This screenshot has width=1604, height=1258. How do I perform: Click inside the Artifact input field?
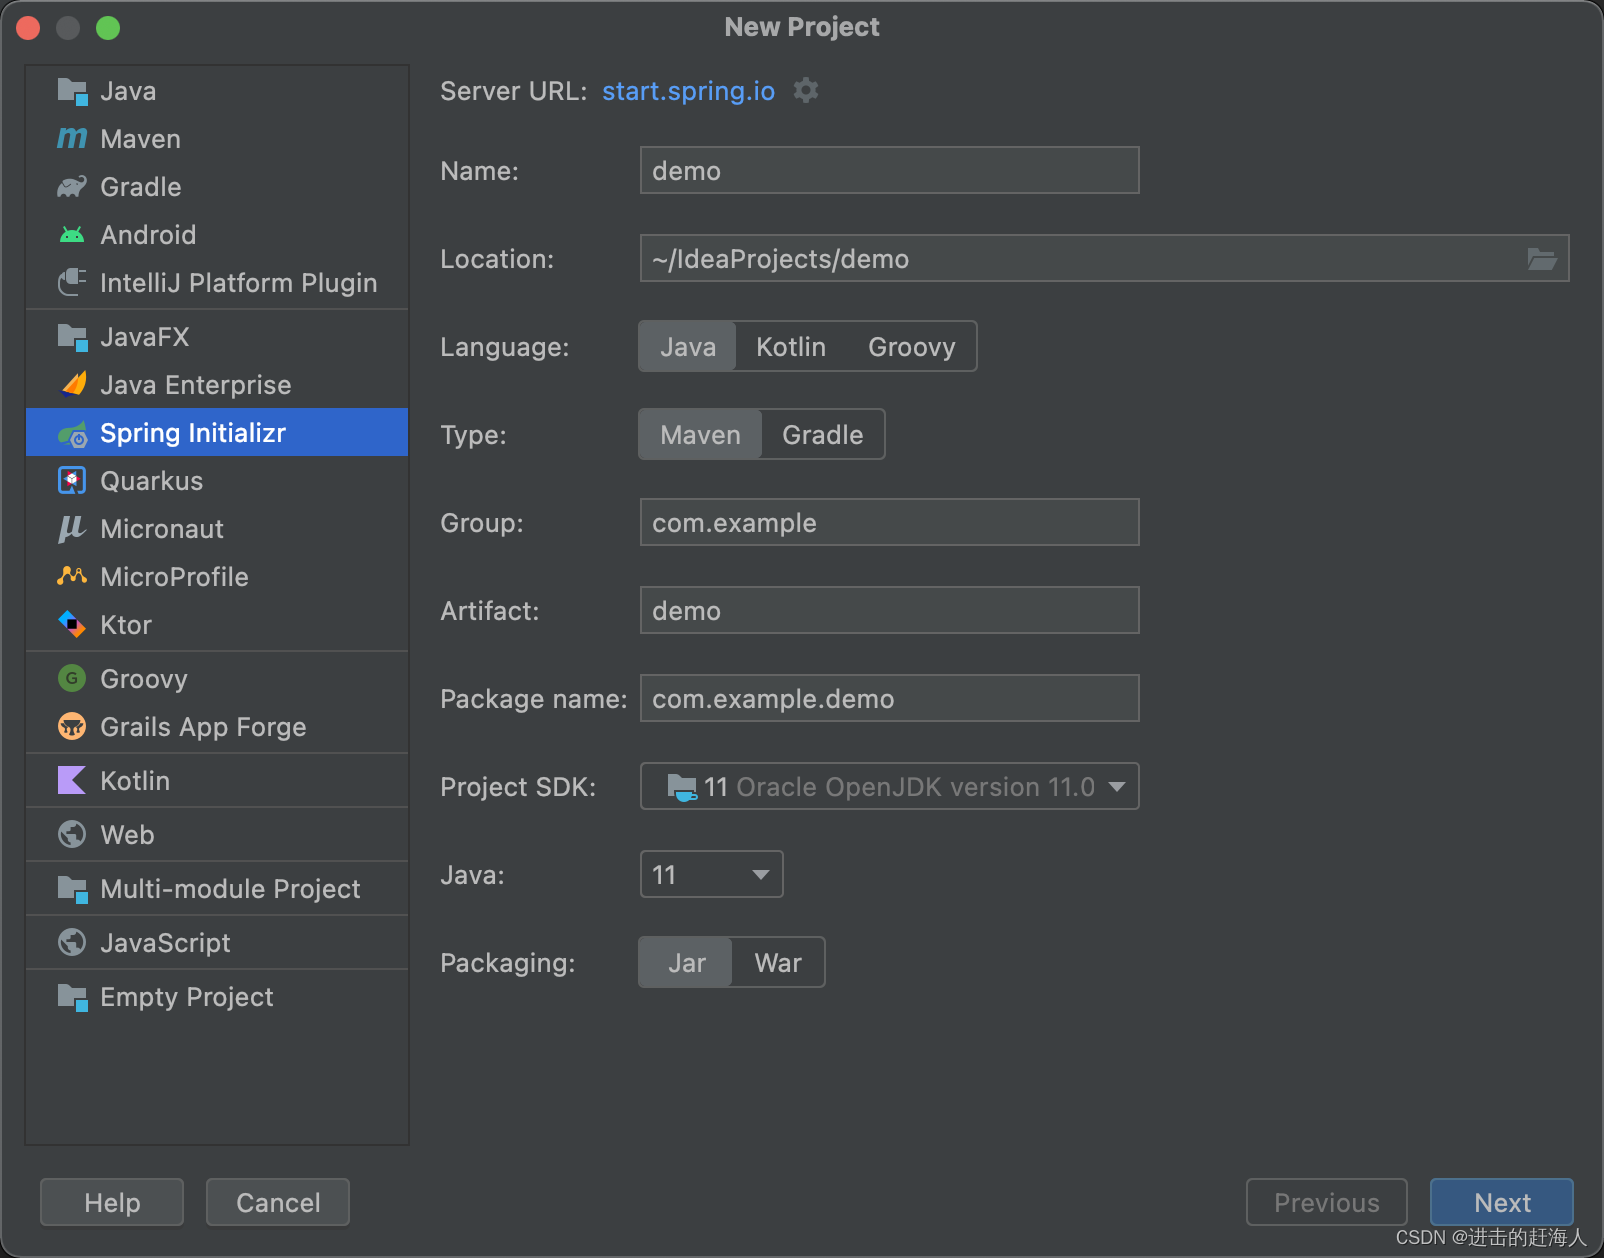(888, 610)
